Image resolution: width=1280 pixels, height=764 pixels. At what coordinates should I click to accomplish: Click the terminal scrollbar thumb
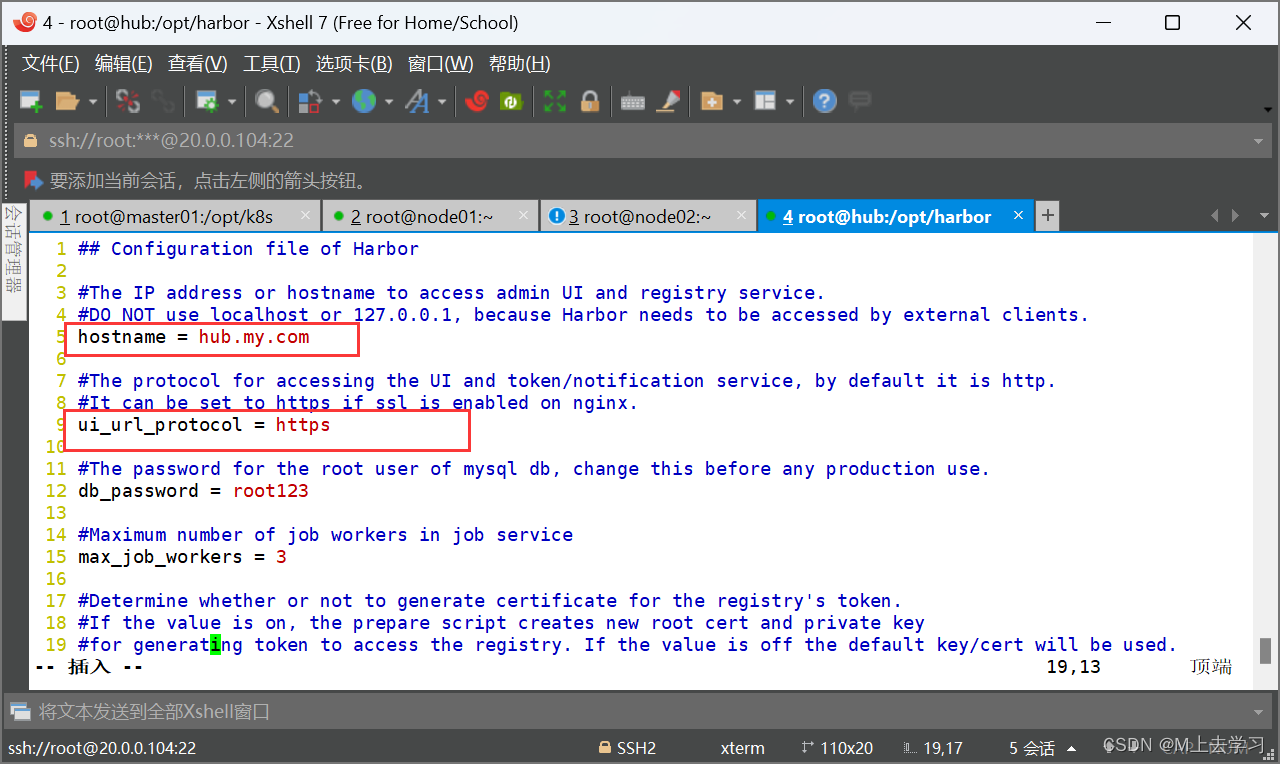pyautogui.click(x=1265, y=650)
